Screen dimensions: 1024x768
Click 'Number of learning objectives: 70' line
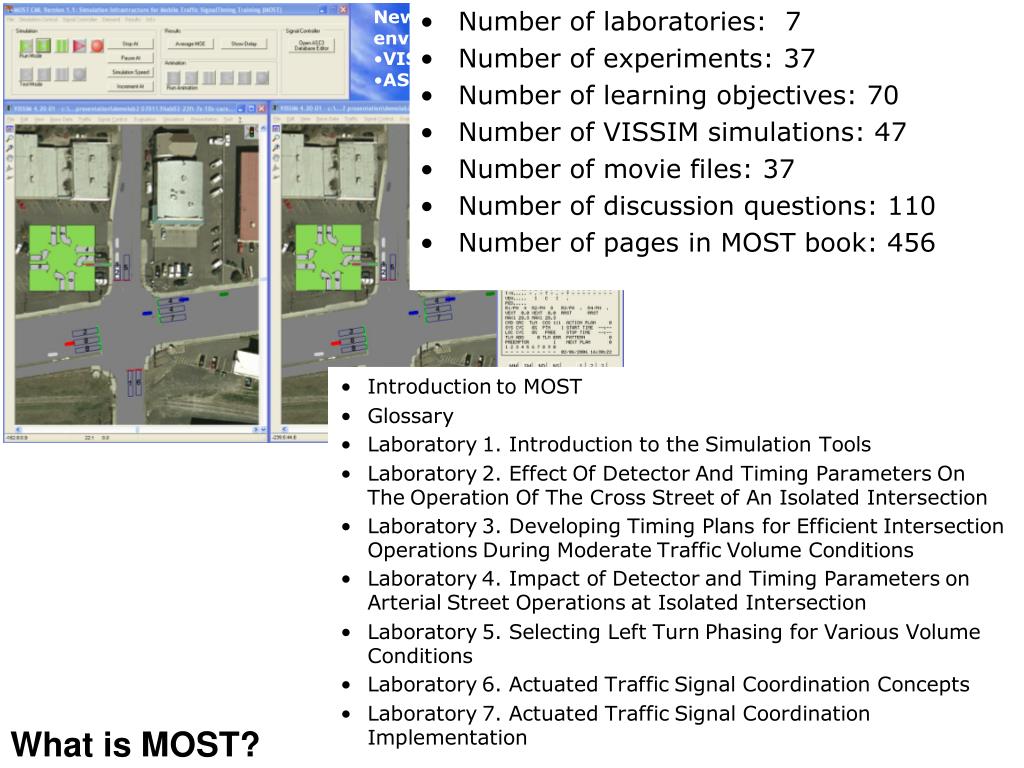coord(678,95)
